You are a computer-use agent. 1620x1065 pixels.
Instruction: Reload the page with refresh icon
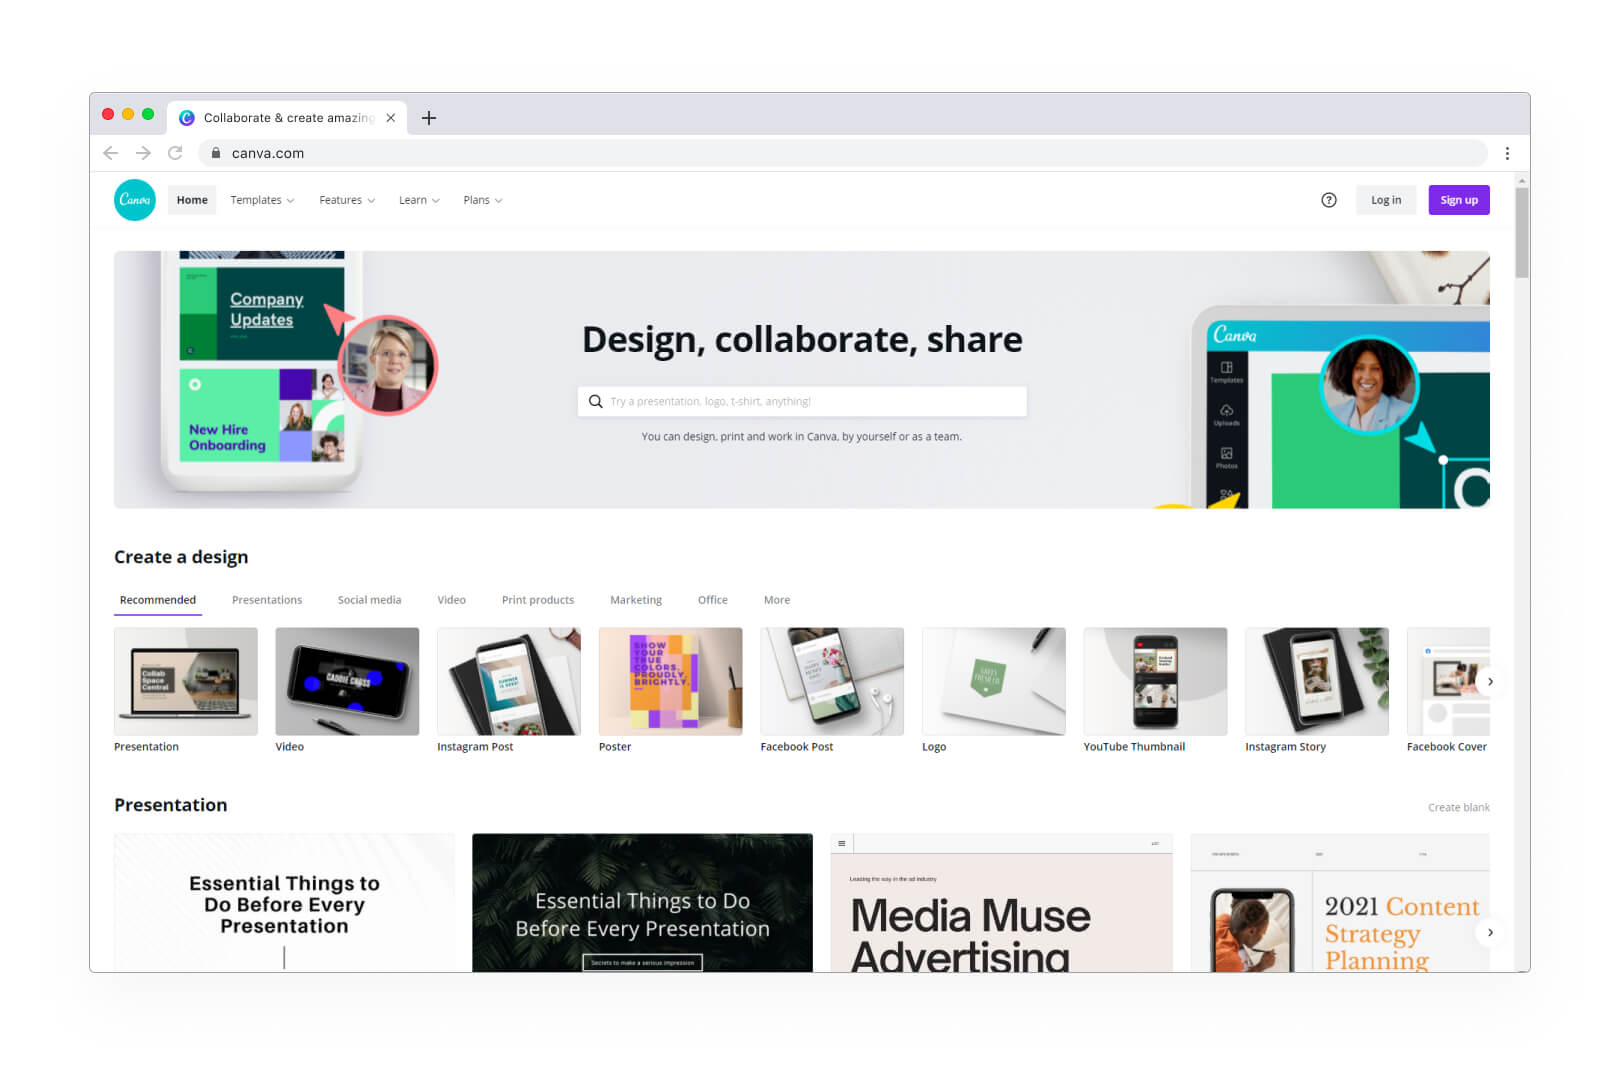[175, 153]
